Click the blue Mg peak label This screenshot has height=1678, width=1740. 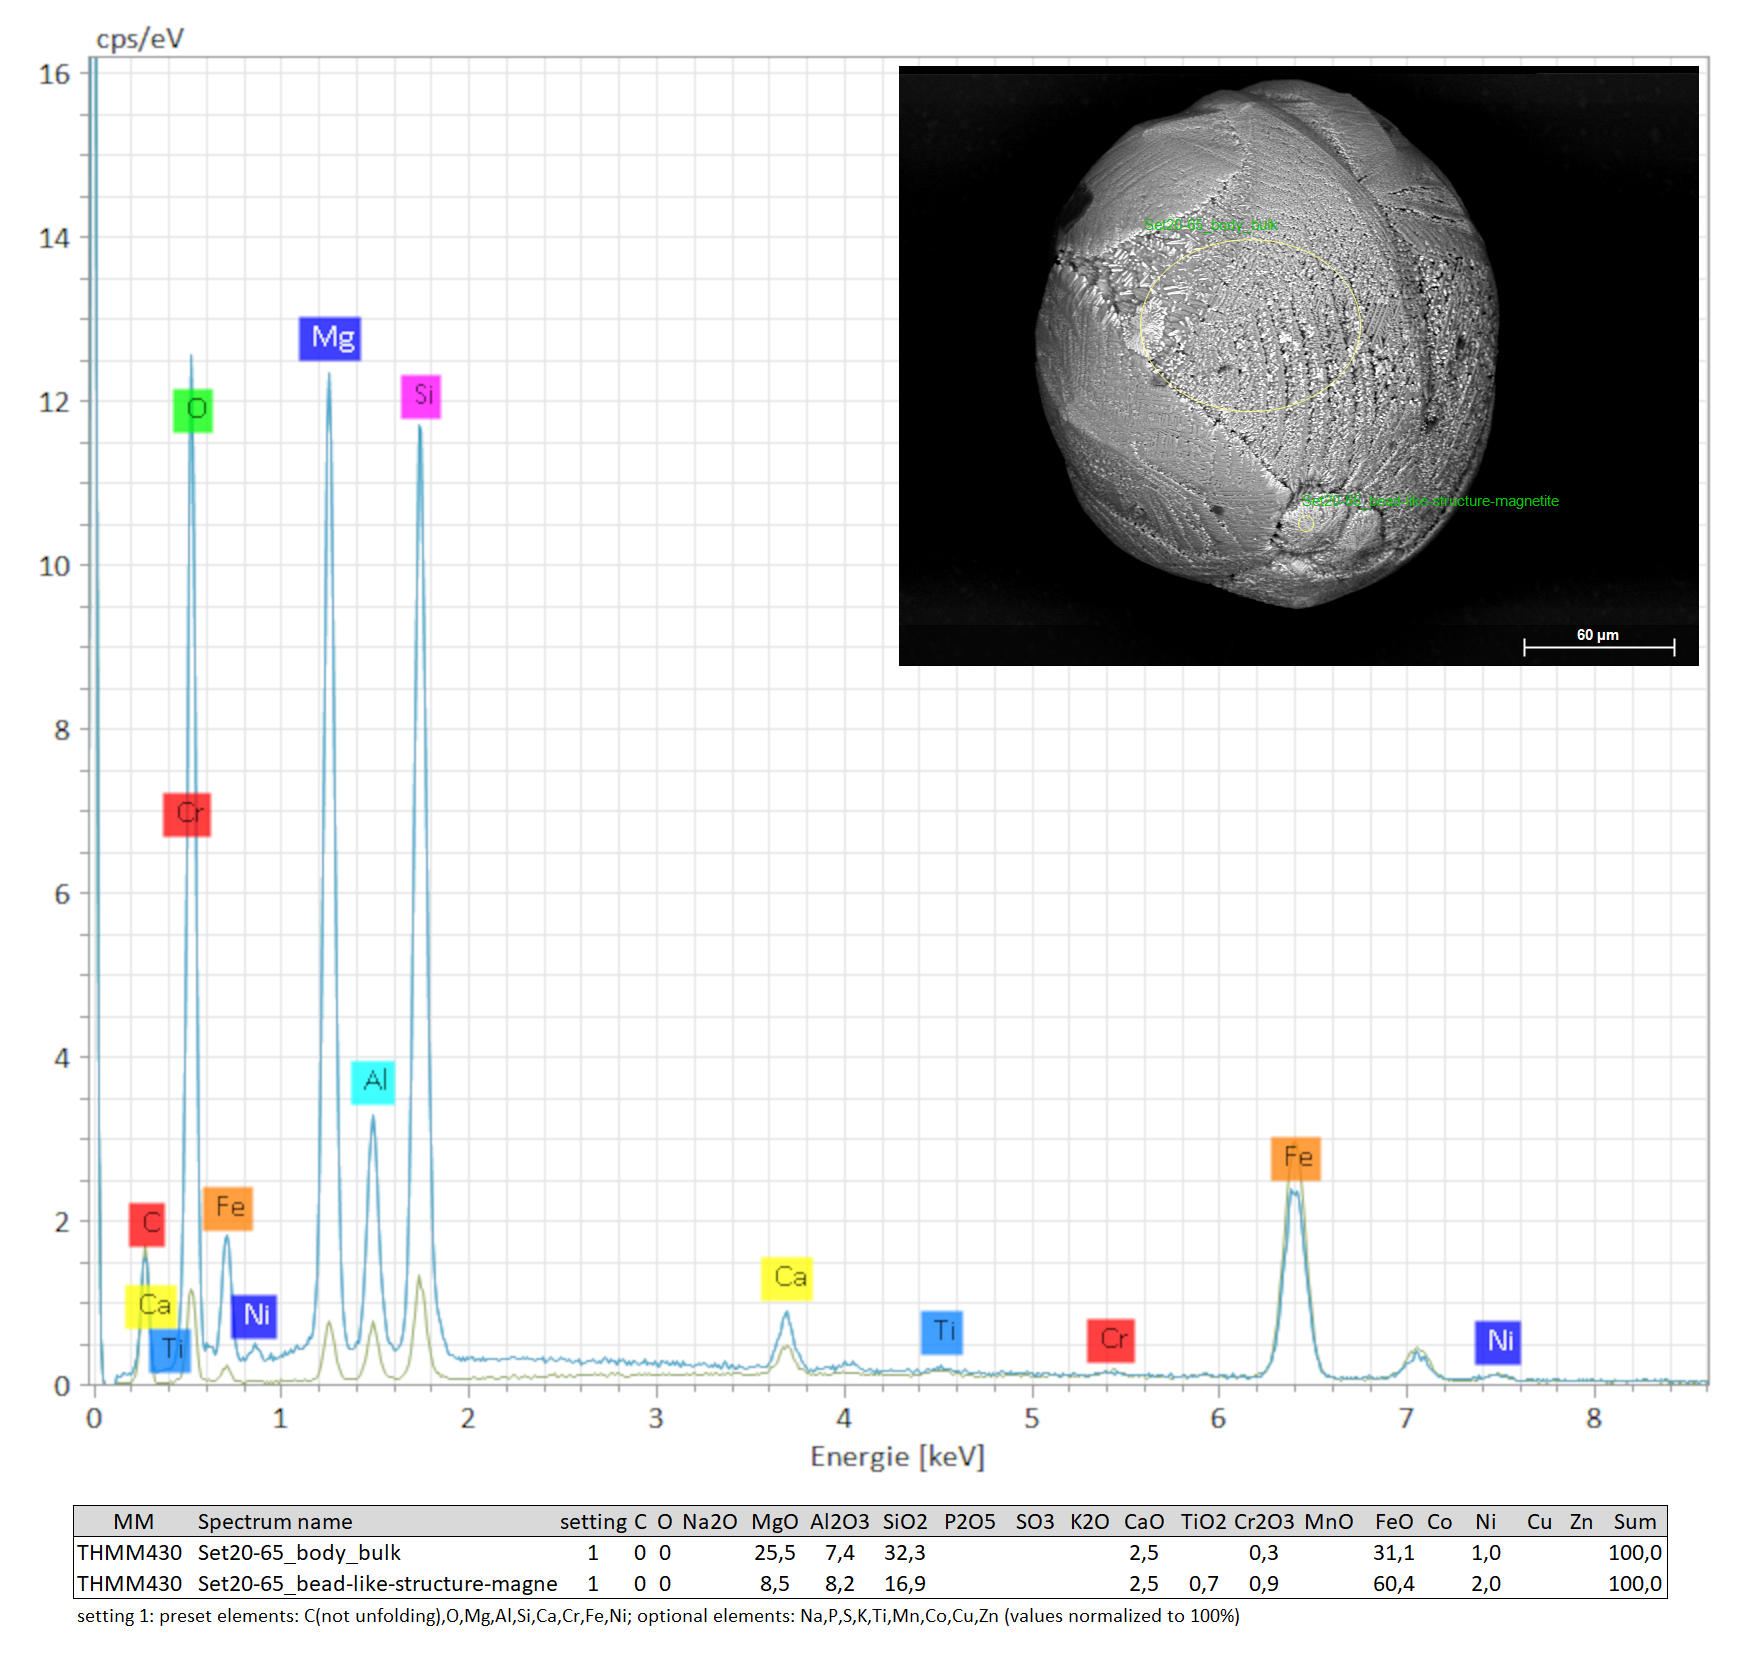click(329, 338)
